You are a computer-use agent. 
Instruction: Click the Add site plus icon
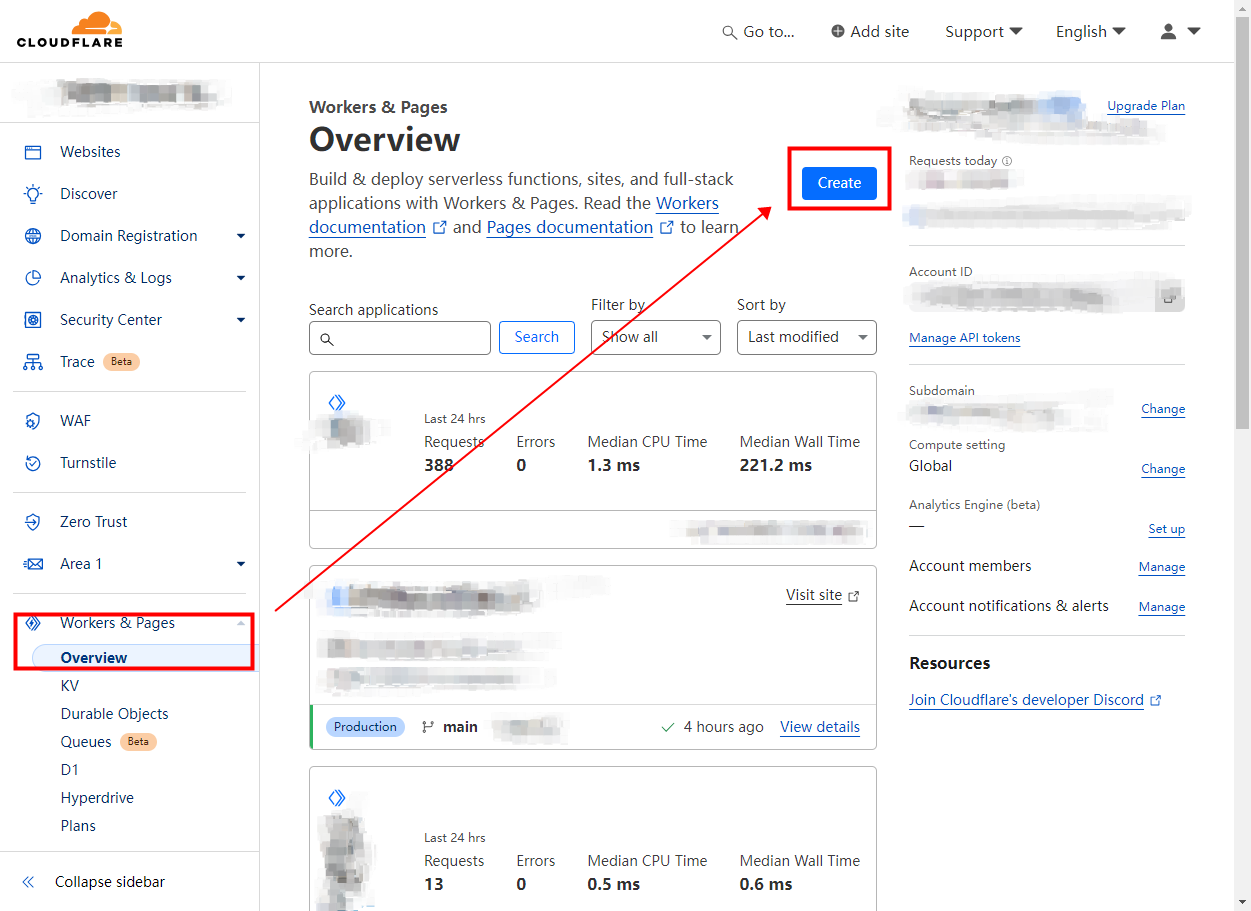pos(838,31)
